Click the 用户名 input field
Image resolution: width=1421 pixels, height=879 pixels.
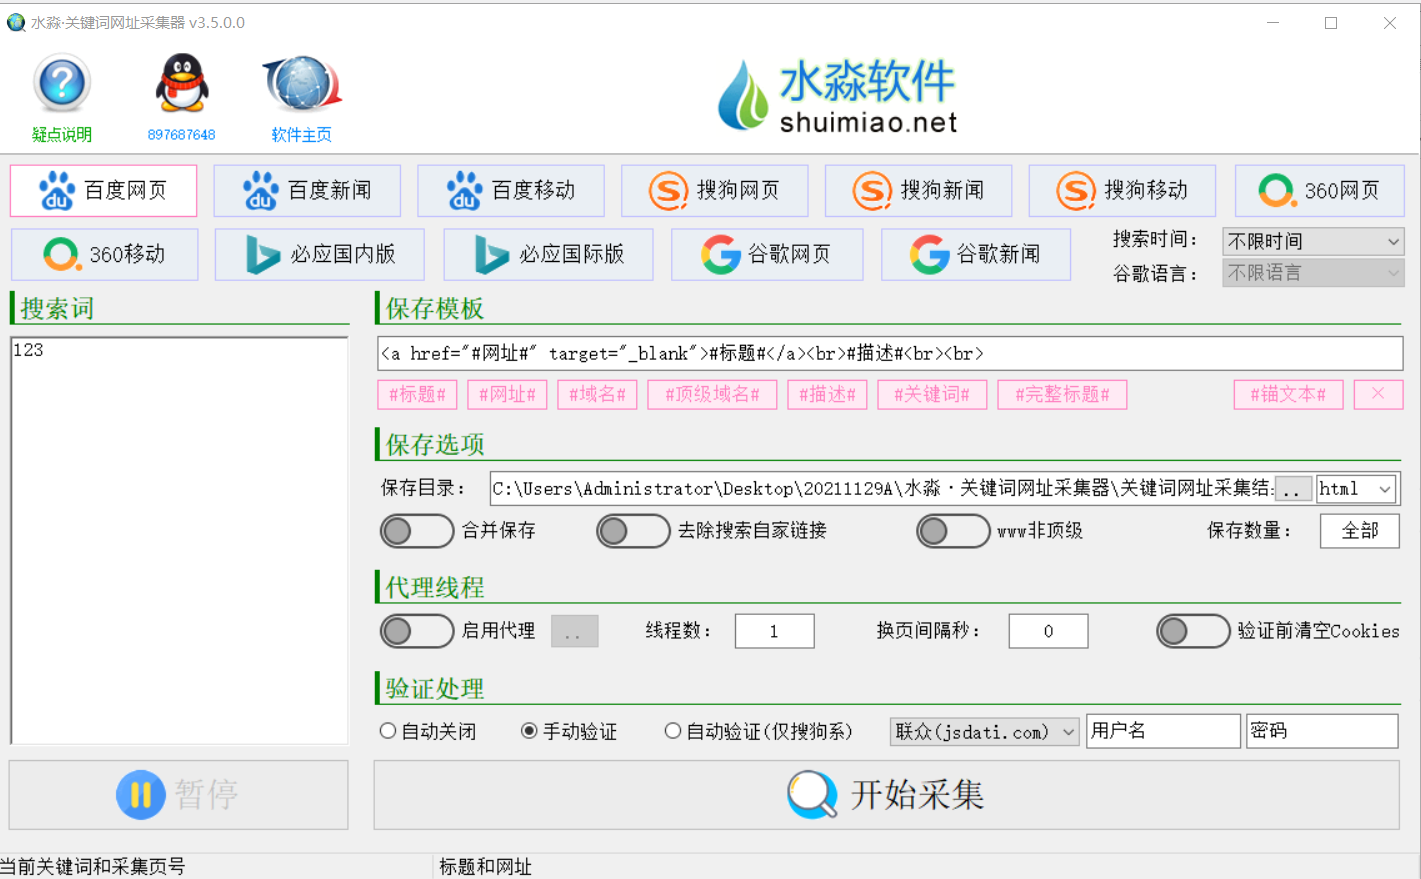pos(1163,731)
